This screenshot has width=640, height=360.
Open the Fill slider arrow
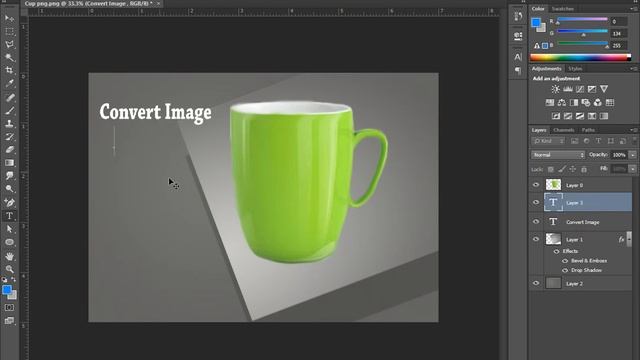click(633, 169)
